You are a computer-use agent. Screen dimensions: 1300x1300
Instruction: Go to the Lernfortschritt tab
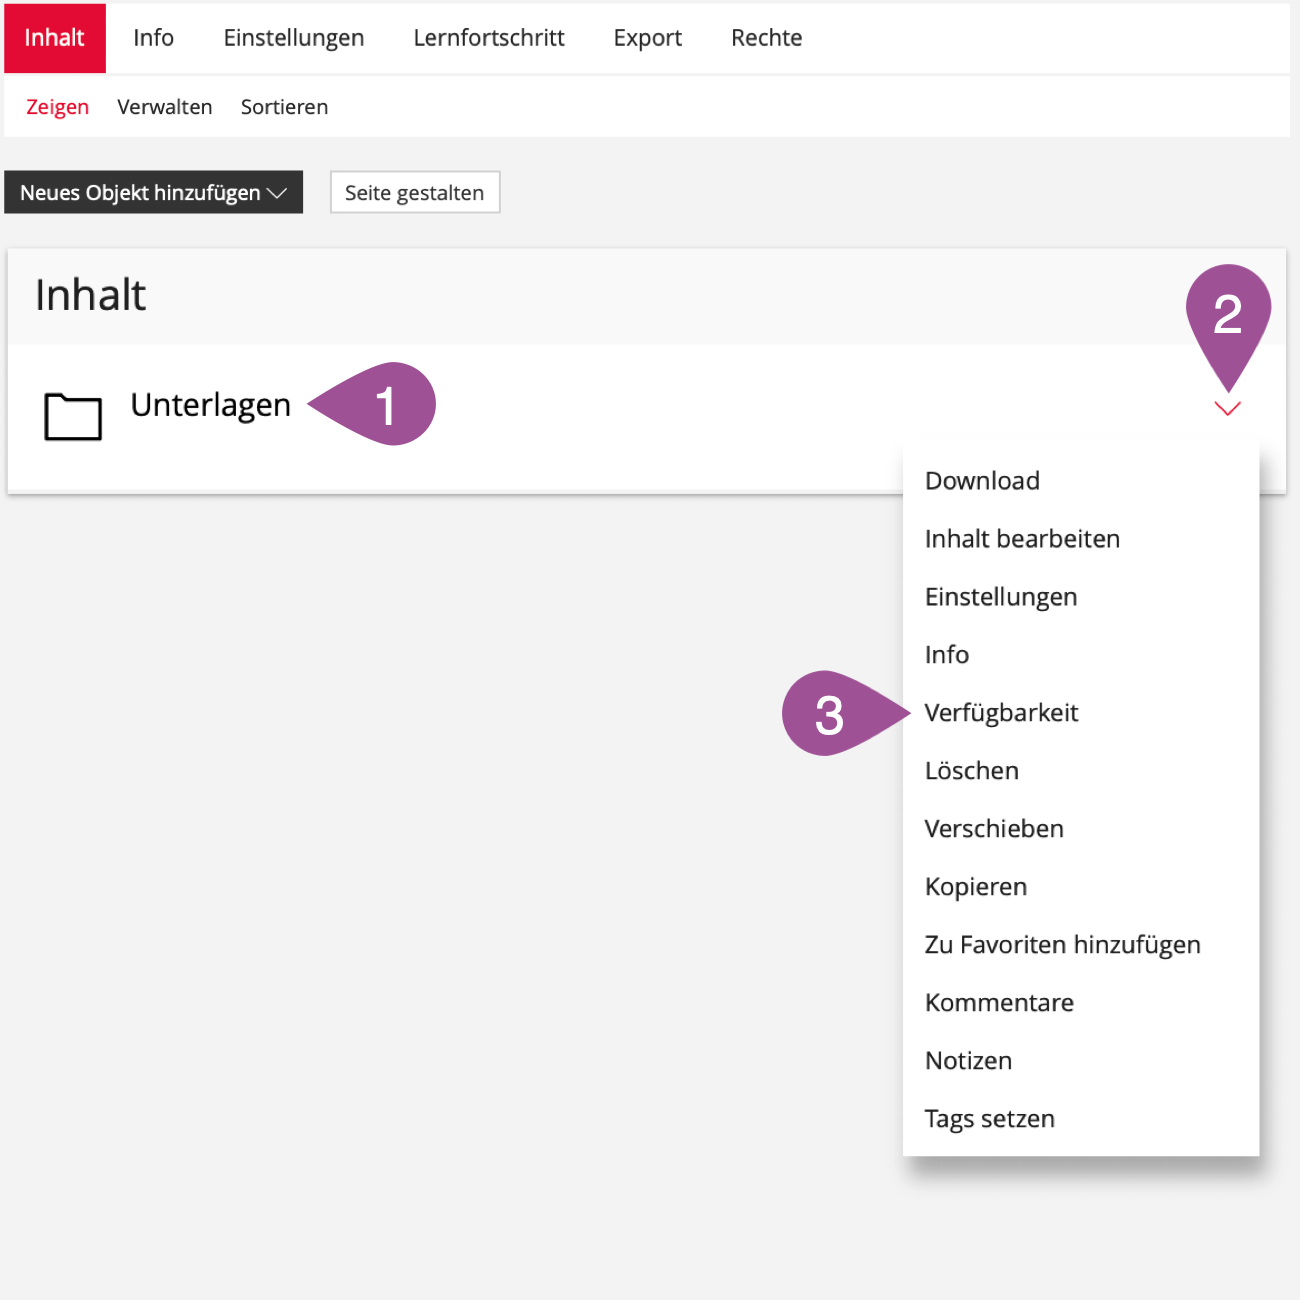[488, 38]
